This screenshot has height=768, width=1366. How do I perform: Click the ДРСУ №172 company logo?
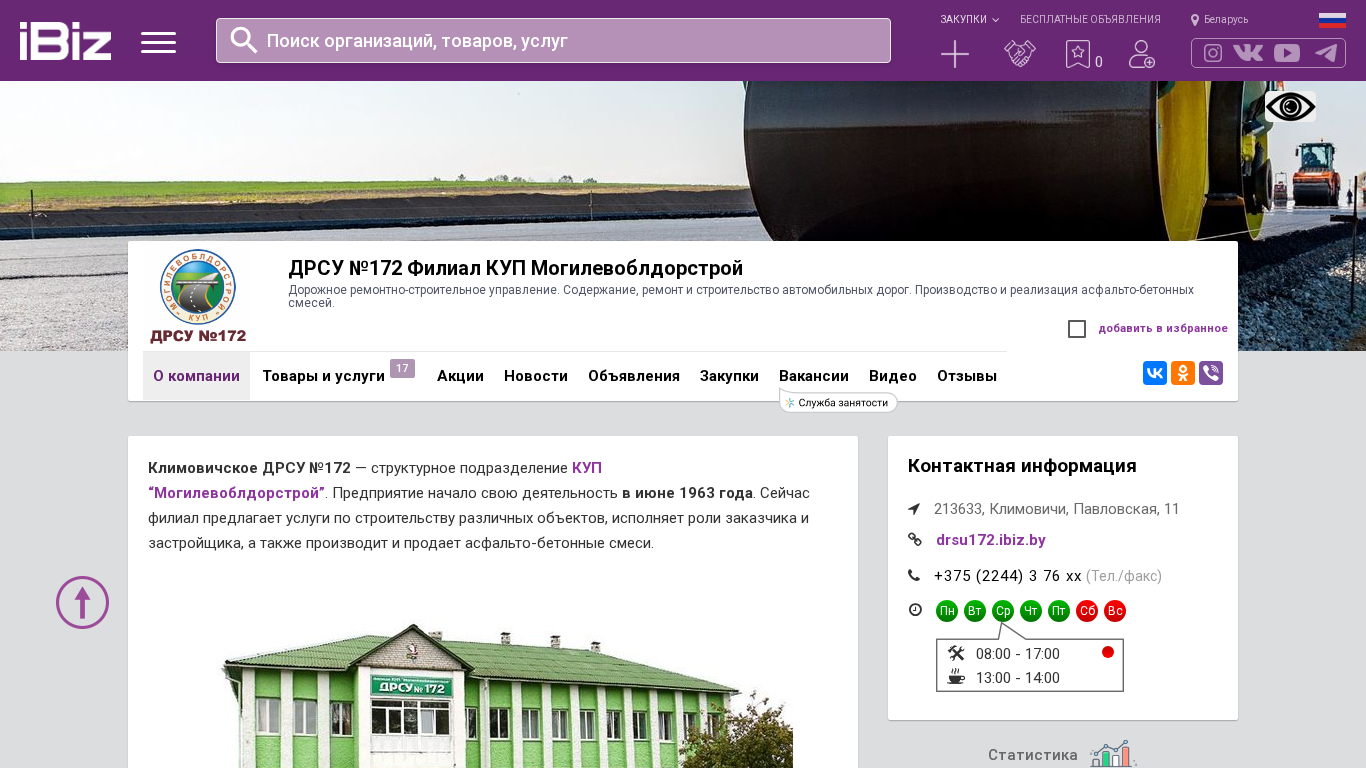pyautogui.click(x=198, y=296)
